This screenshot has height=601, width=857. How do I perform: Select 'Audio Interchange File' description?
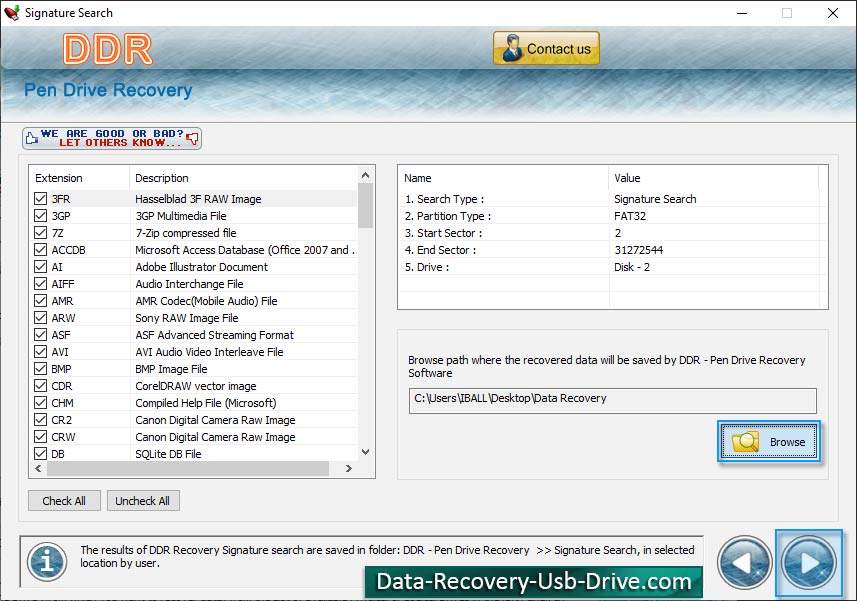189,284
